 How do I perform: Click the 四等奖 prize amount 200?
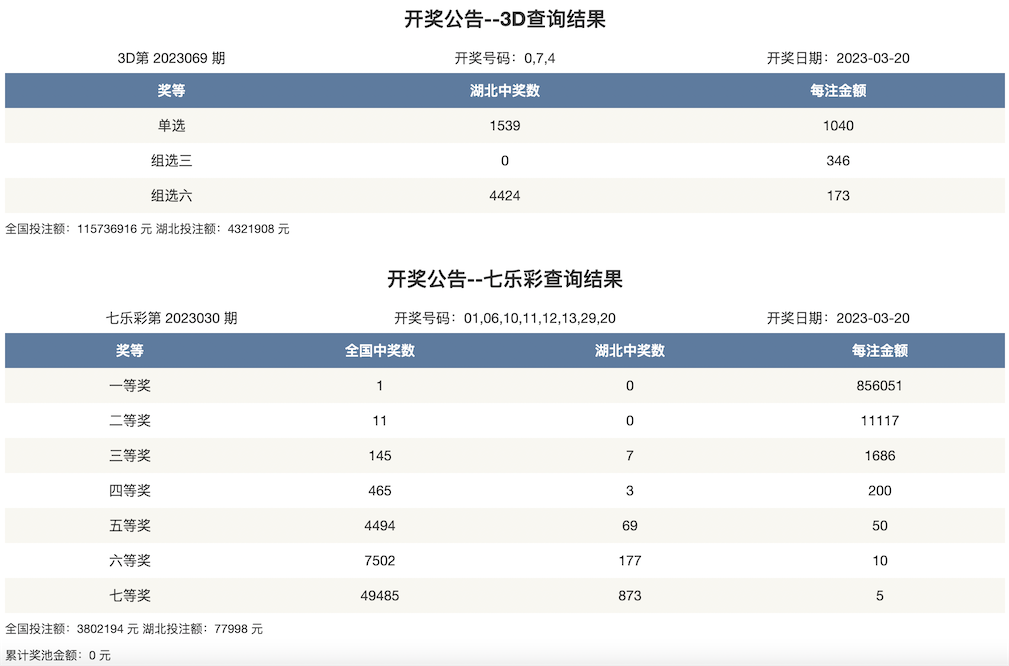pos(880,491)
